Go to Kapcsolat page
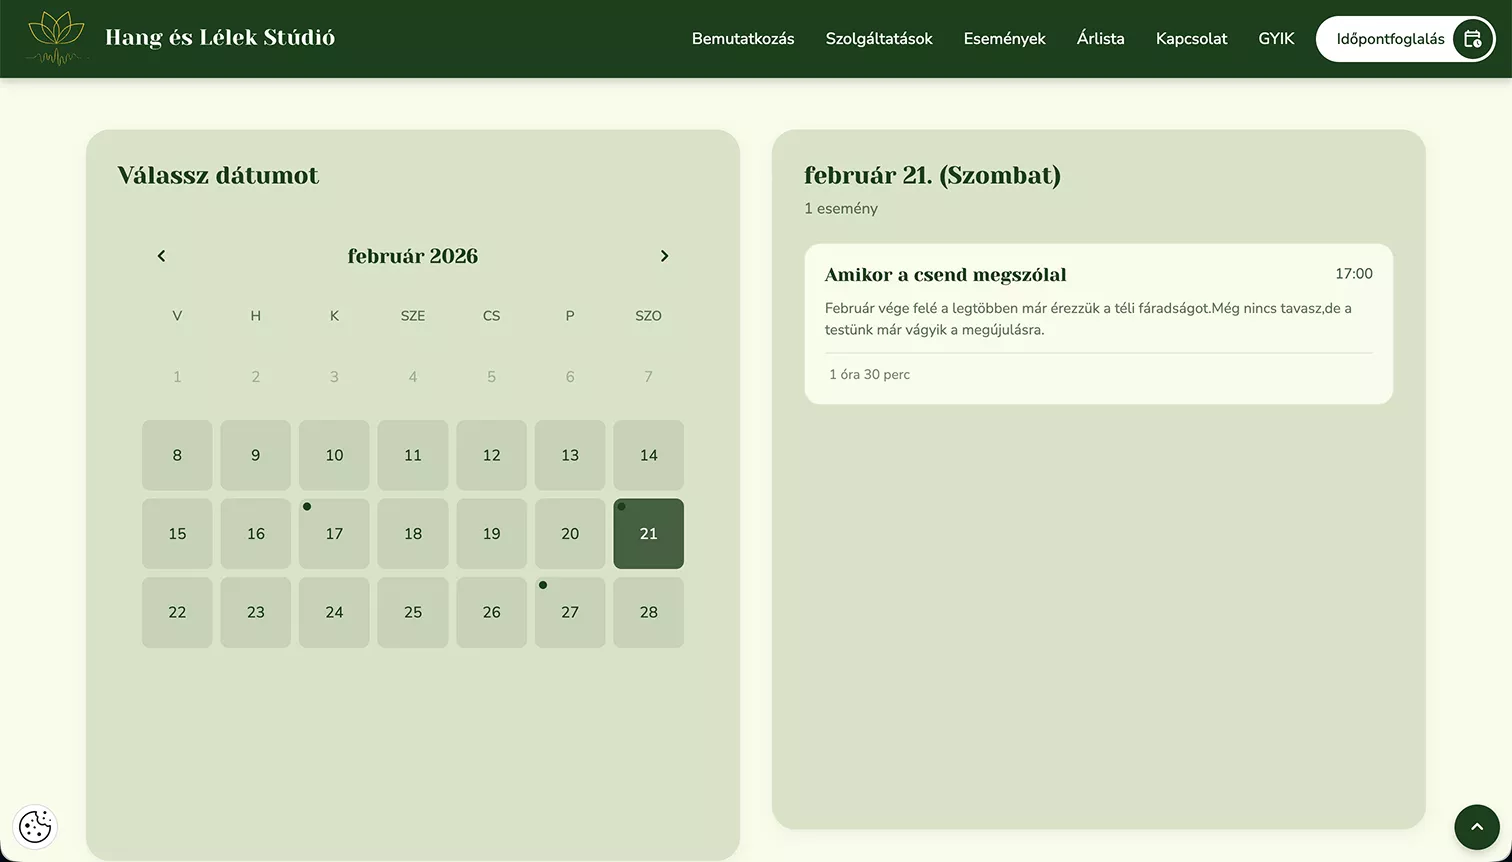This screenshot has height=862, width=1512. tap(1192, 39)
